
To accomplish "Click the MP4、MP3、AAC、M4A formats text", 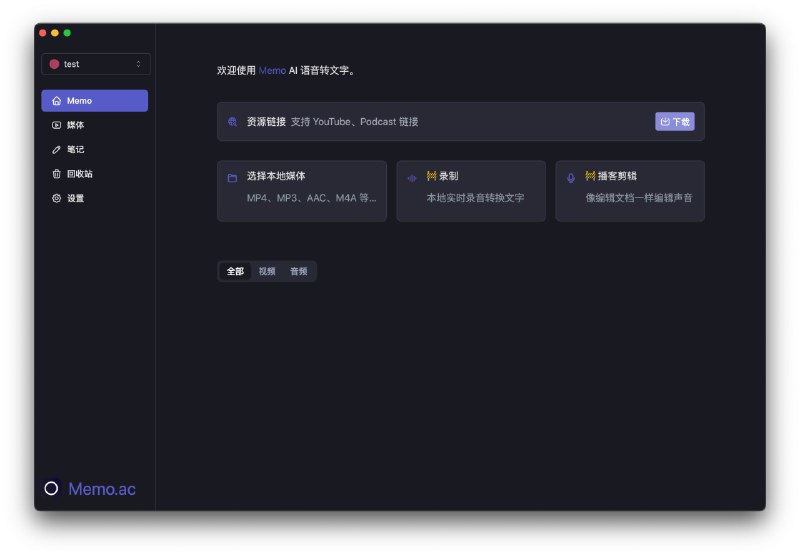I will coord(312,198).
